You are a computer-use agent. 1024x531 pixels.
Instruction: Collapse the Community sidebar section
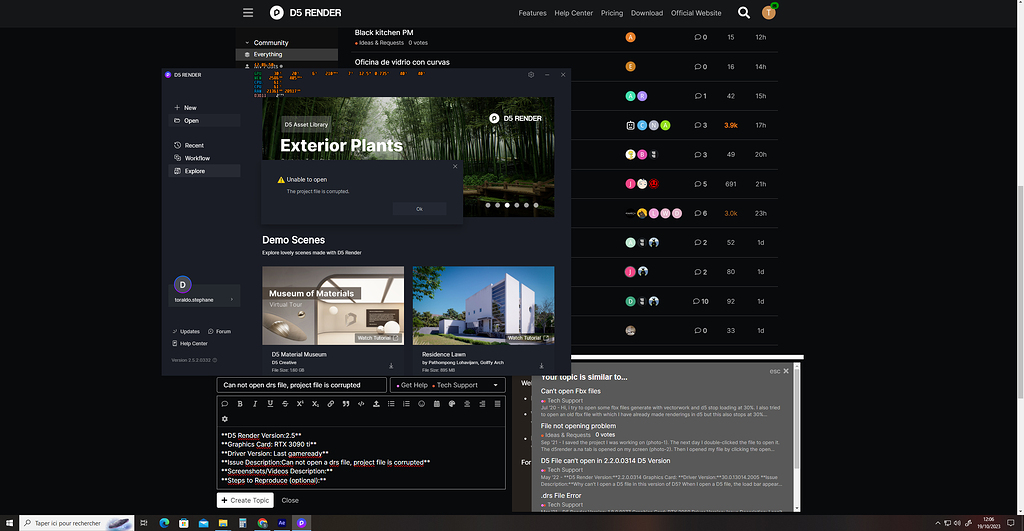pyautogui.click(x=266, y=42)
